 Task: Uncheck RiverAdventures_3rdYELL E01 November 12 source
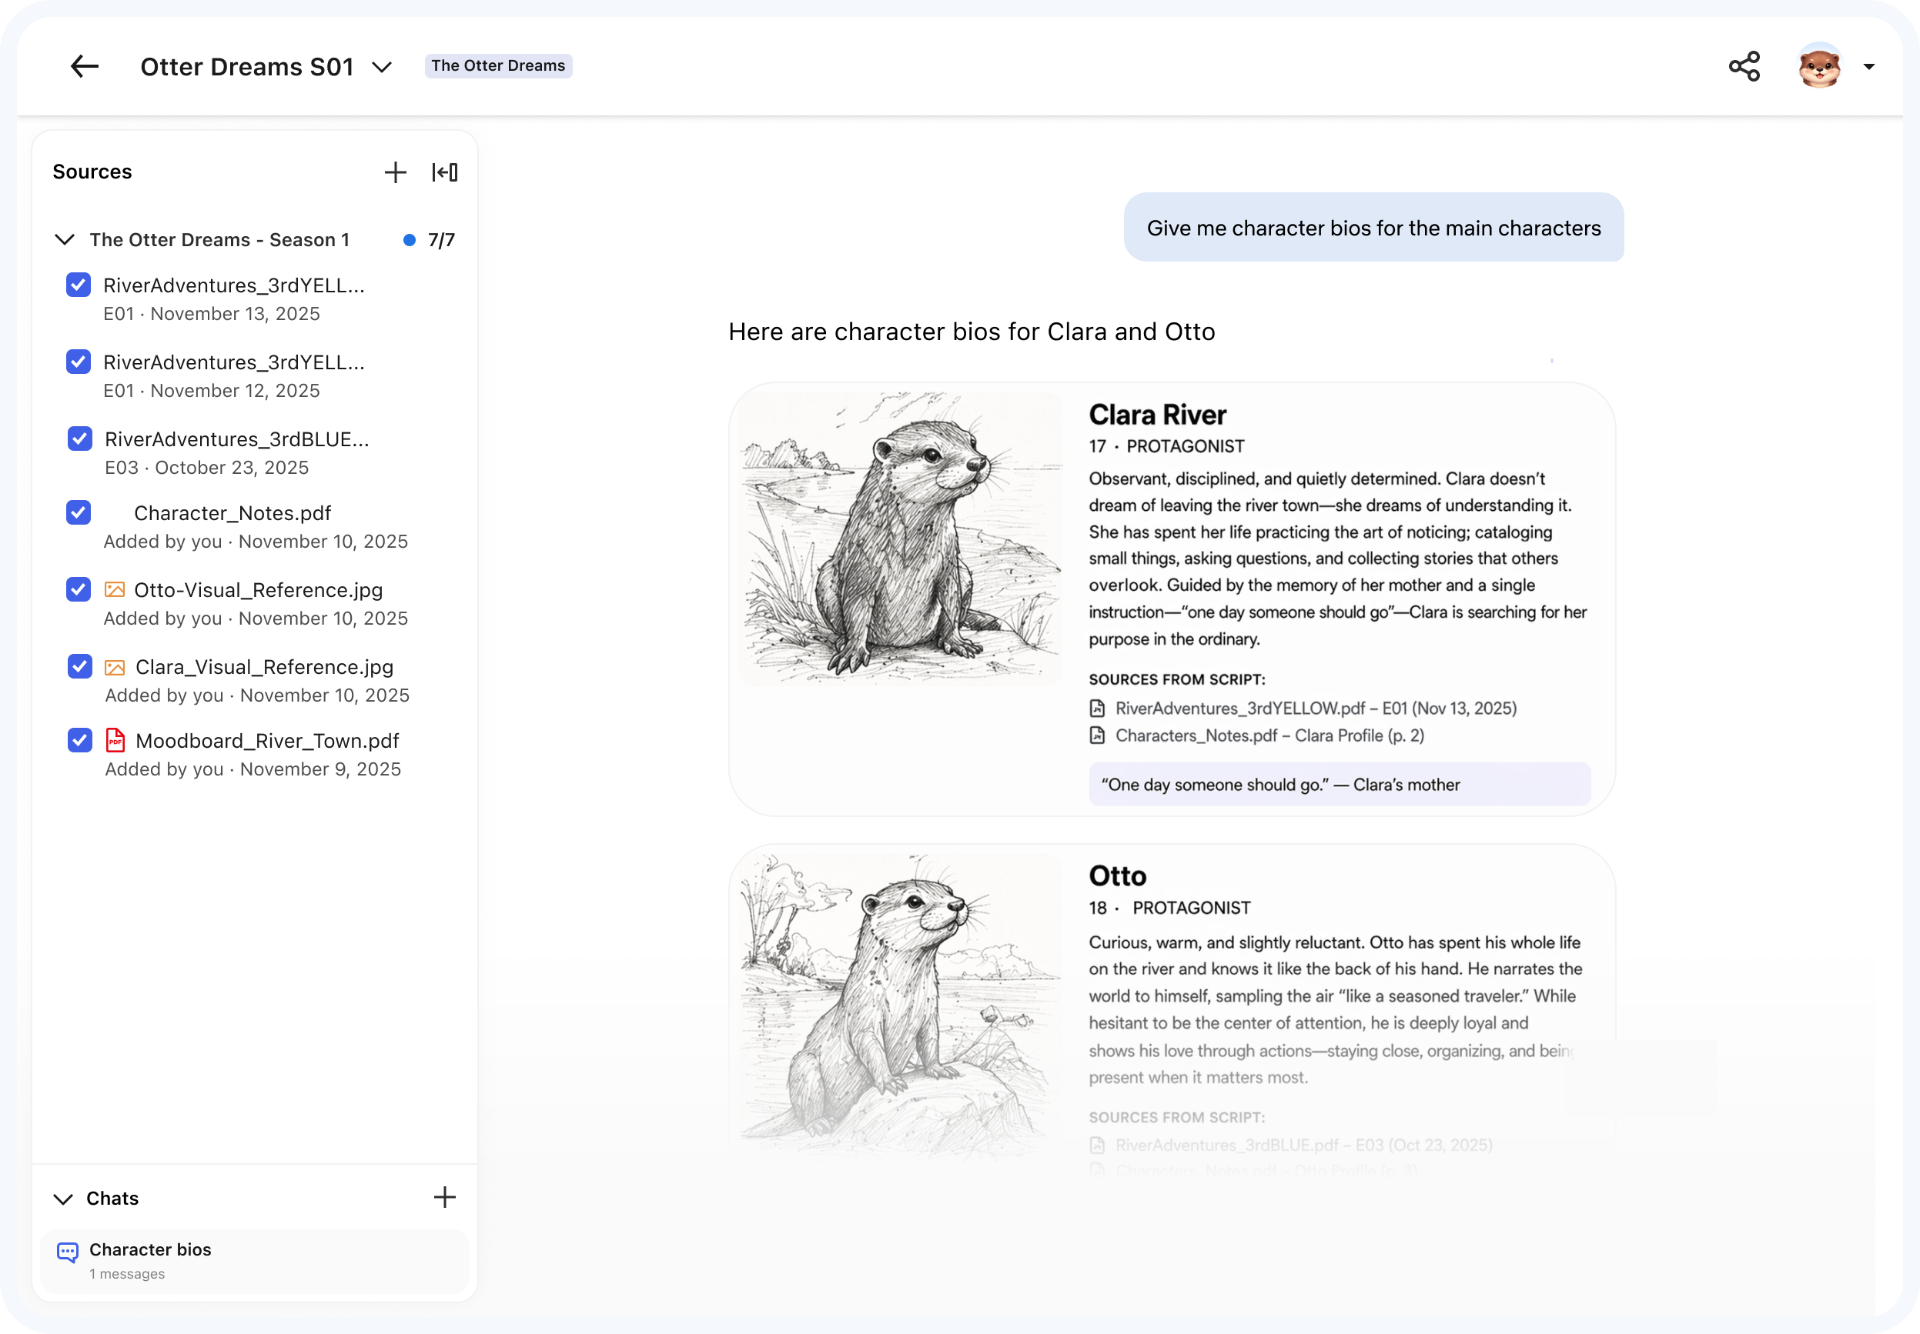coord(78,362)
